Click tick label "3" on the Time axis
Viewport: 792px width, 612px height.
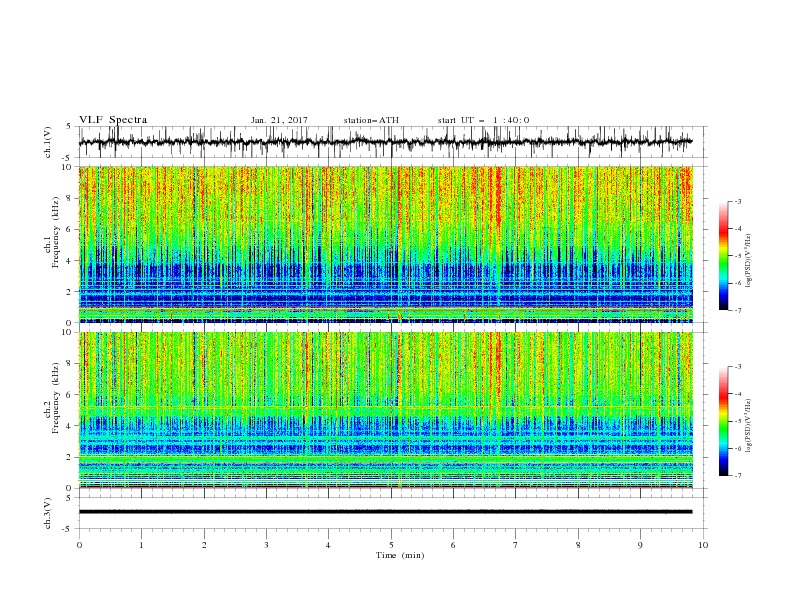tap(266, 545)
